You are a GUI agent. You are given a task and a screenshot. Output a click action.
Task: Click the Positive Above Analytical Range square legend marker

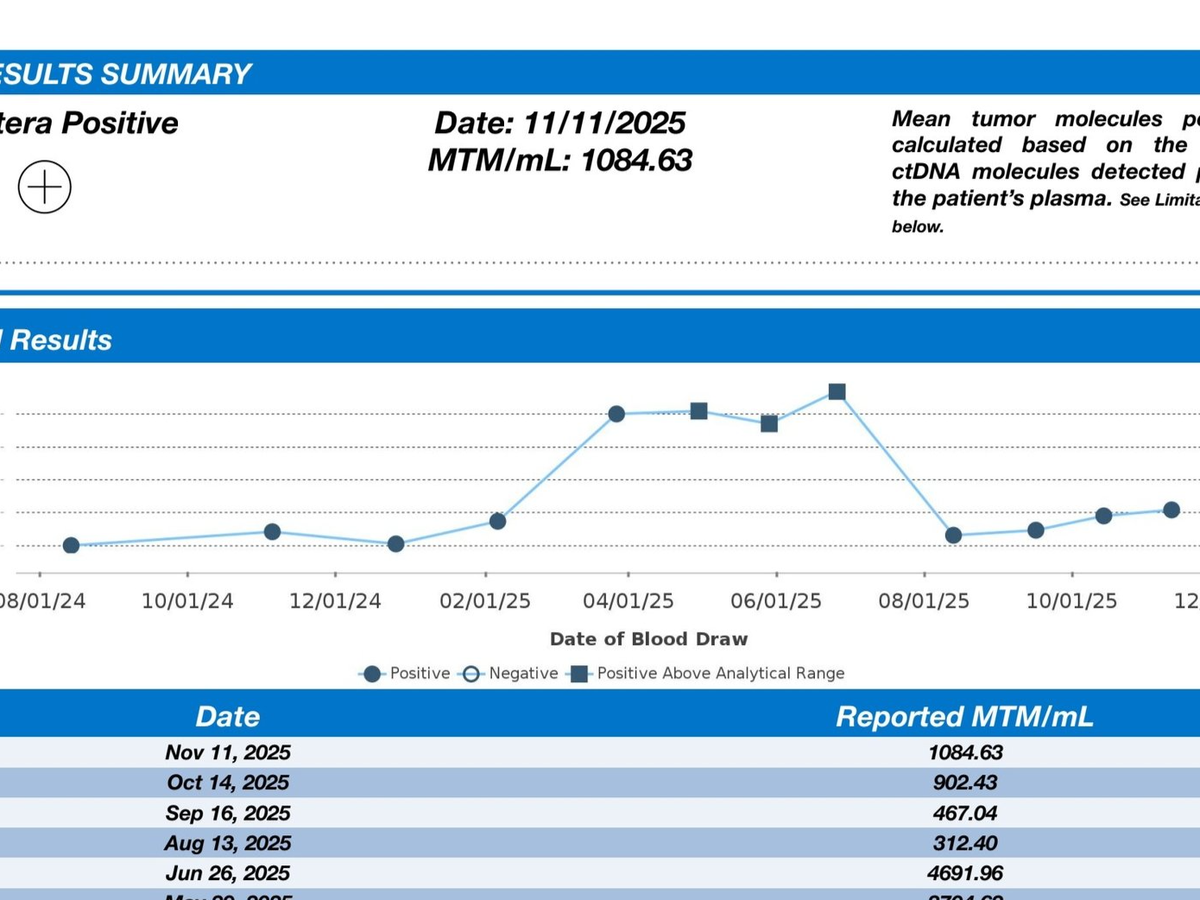pos(580,673)
